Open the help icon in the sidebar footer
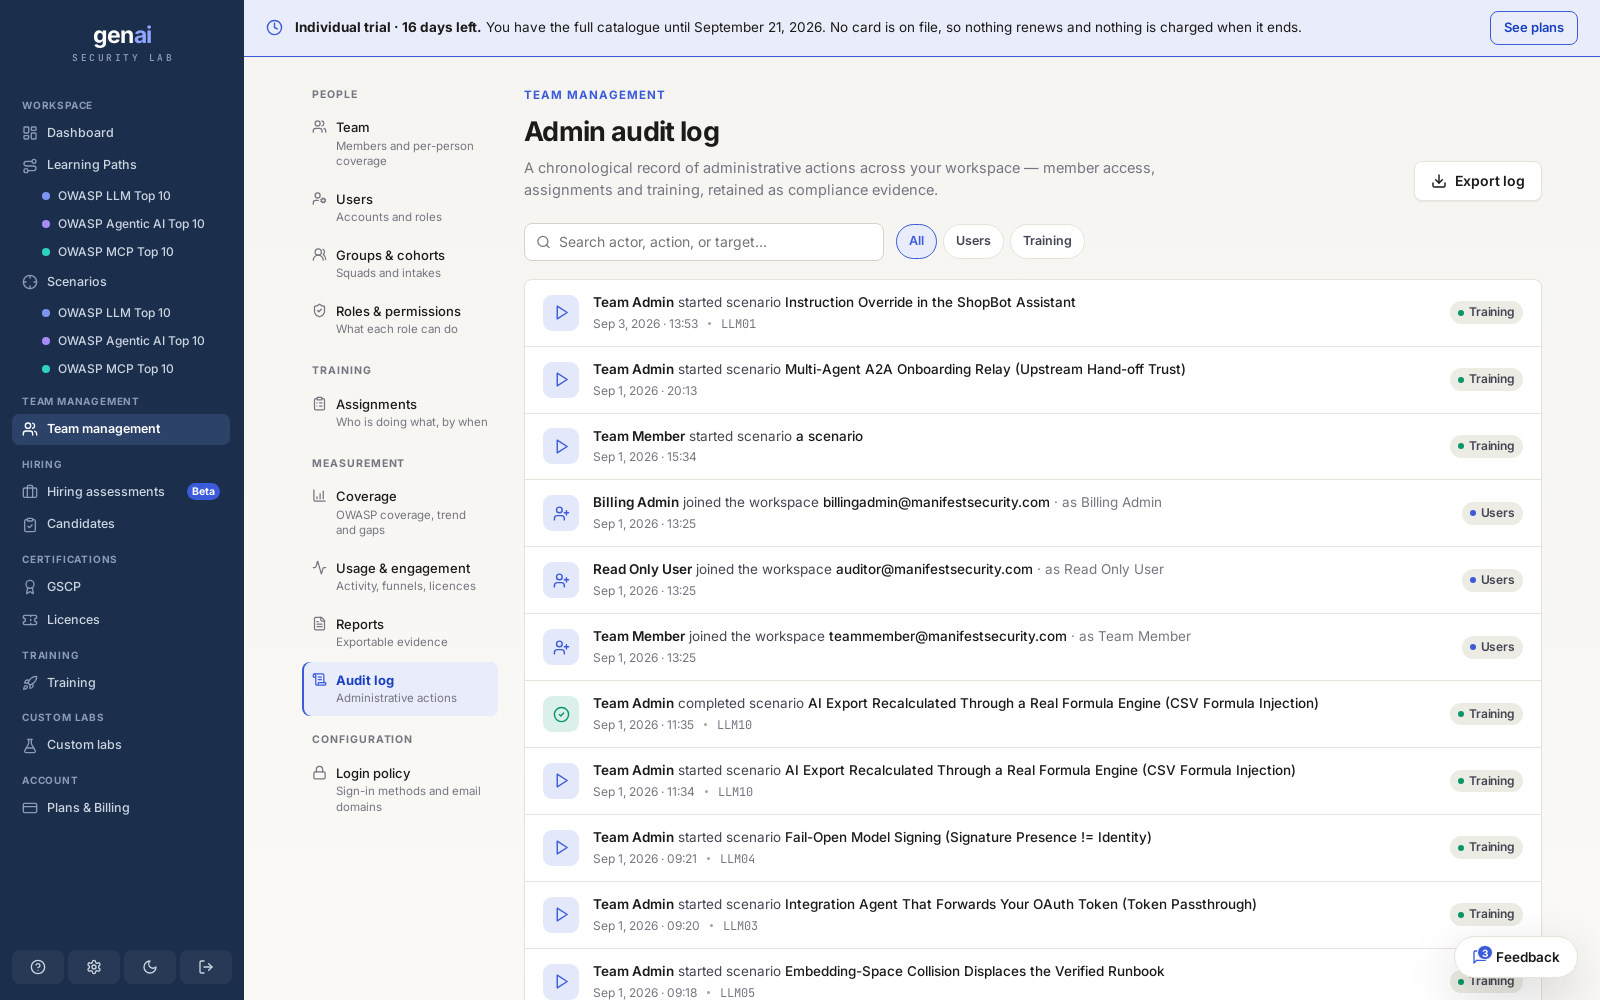 coord(38,967)
